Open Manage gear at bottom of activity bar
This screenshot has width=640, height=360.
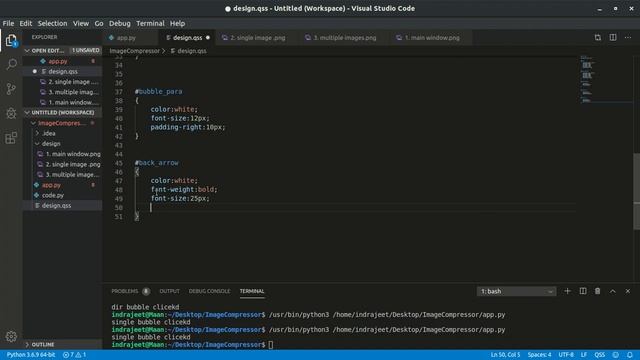click(11, 336)
